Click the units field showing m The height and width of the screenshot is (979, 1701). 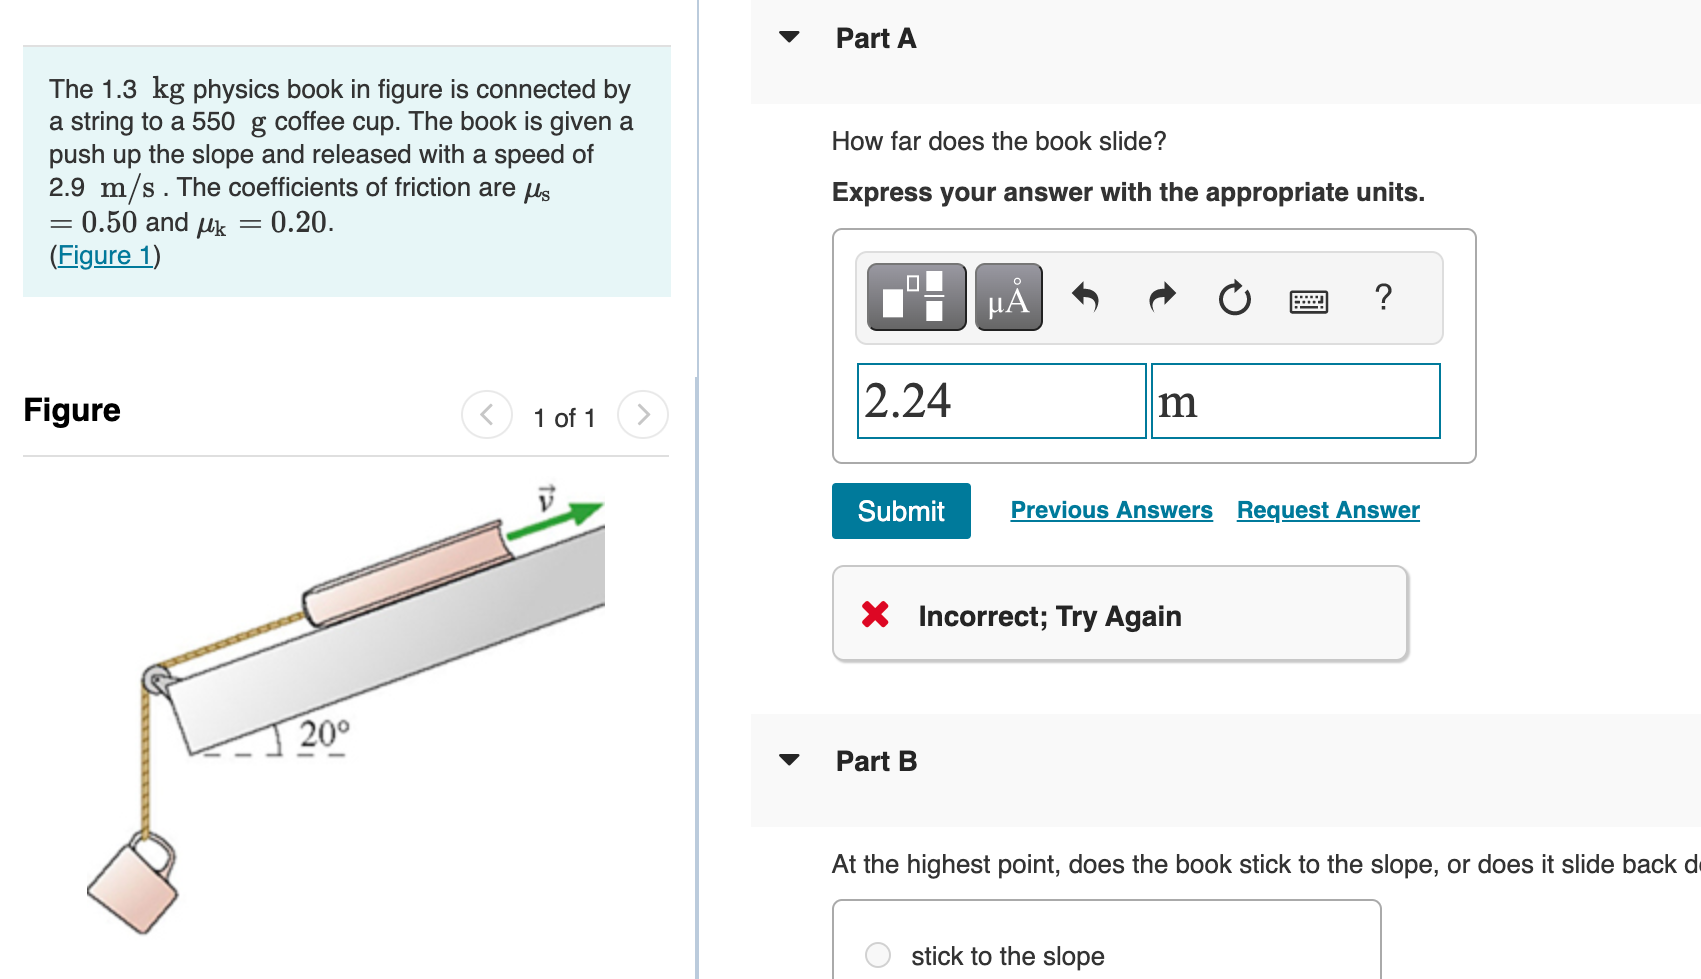(x=1295, y=400)
